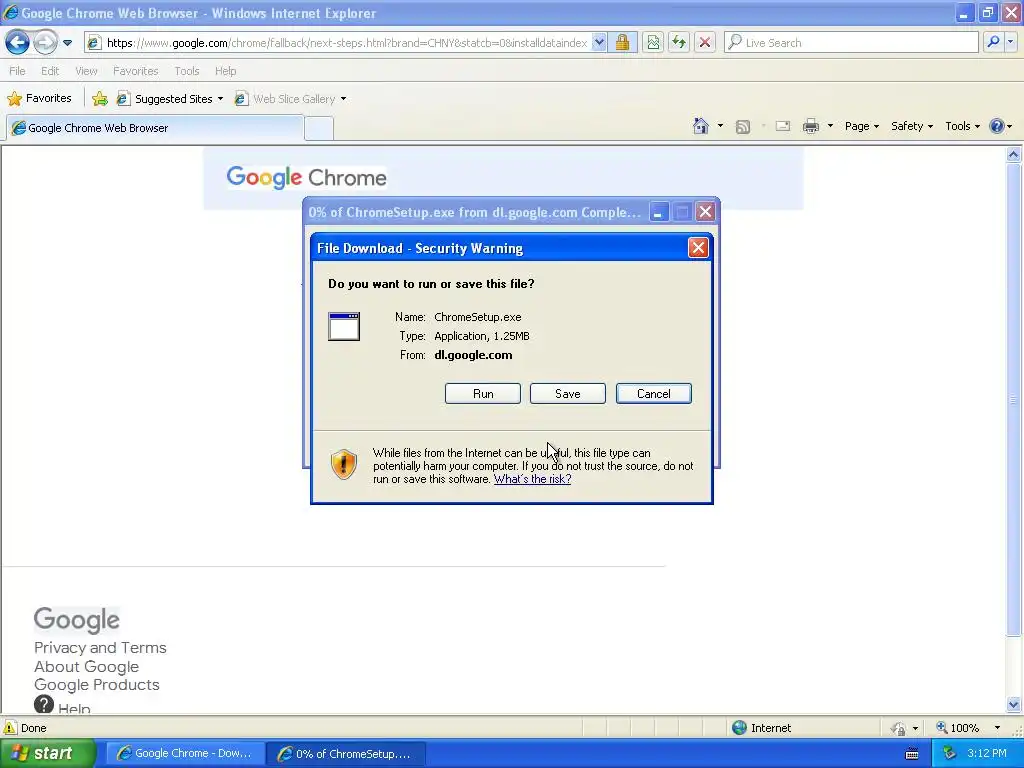The width and height of the screenshot is (1024, 768).
Task: Switch to 0% of ChromeSetup taskbar item
Action: click(346, 754)
